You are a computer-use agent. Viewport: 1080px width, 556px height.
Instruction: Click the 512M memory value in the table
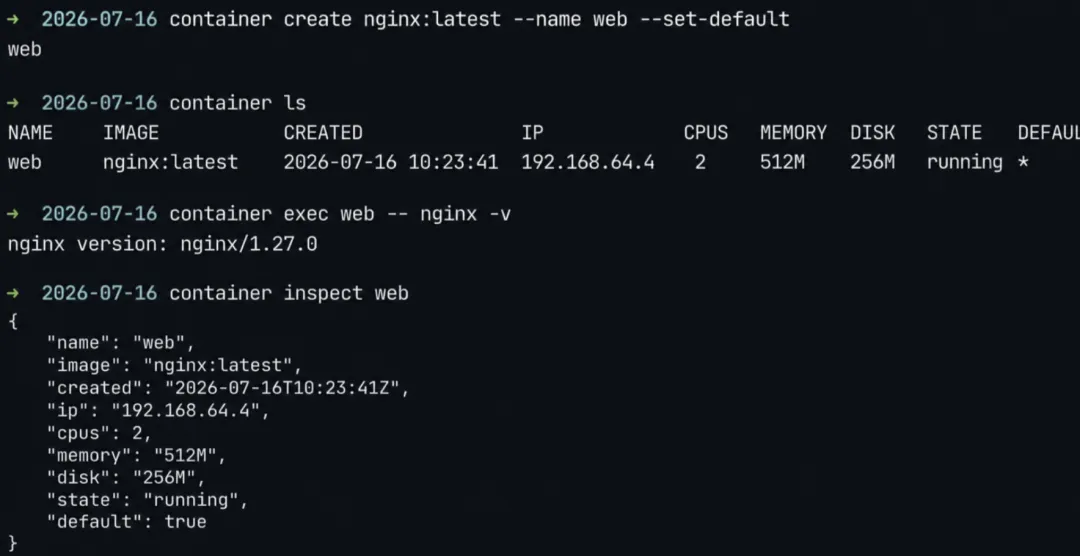click(782, 163)
